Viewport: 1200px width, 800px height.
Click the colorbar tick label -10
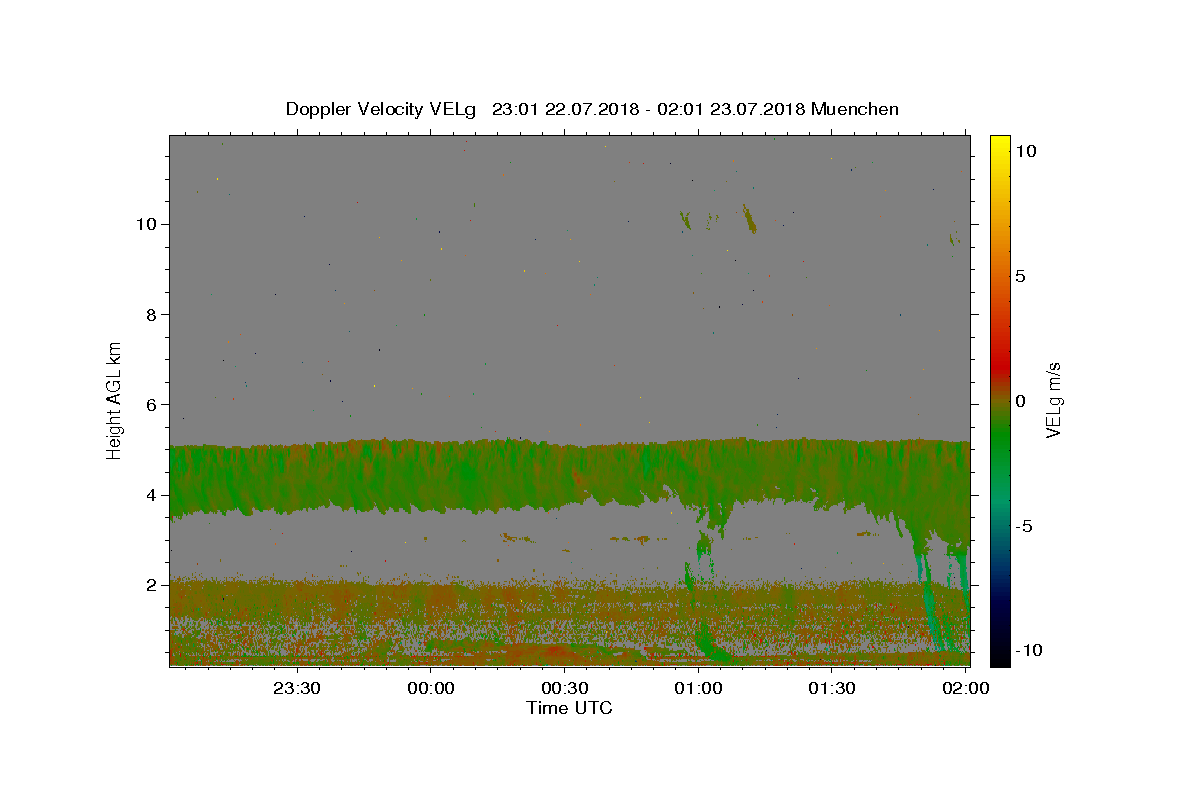pyautogui.click(x=1029, y=650)
